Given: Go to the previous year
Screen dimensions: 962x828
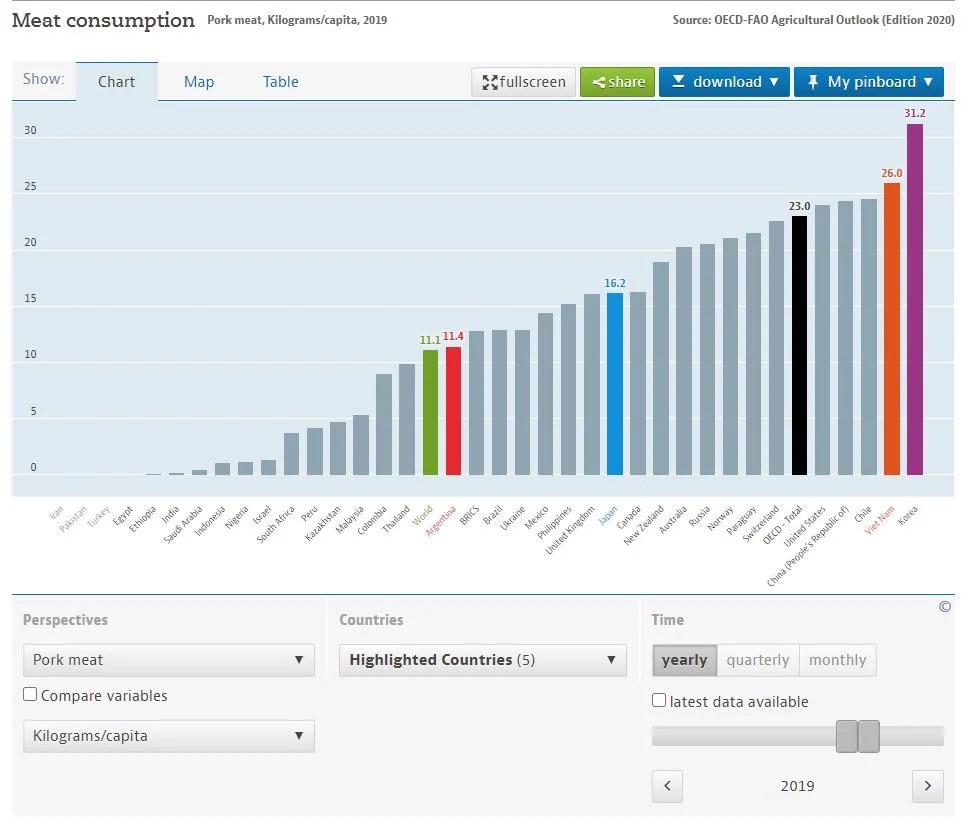Looking at the screenshot, I should [667, 786].
